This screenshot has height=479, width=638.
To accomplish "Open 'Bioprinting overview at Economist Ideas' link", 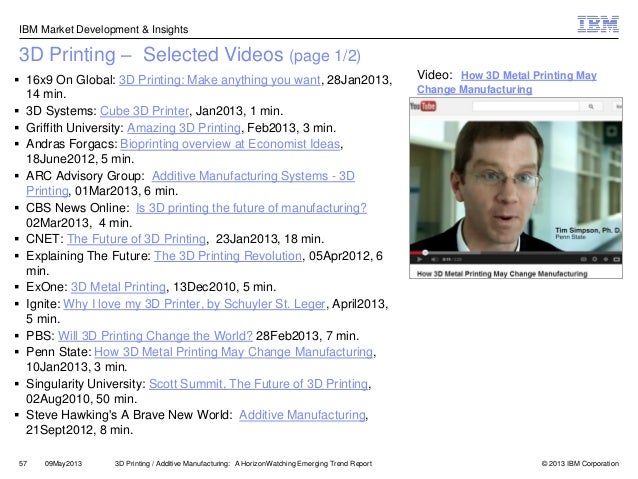I will [x=230, y=144].
